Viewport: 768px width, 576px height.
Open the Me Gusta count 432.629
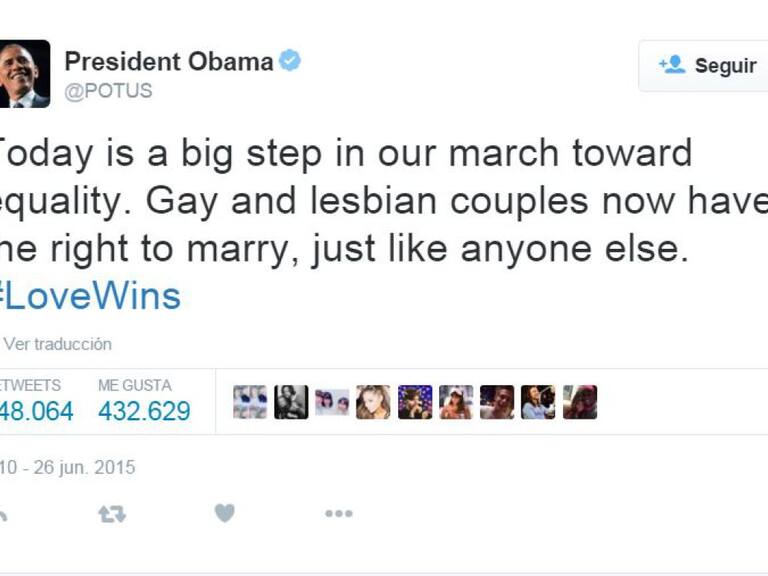coord(144,411)
